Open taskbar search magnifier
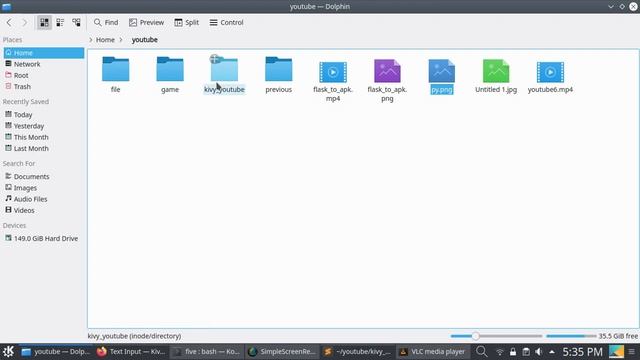640x360 pixels. click(x=482, y=351)
